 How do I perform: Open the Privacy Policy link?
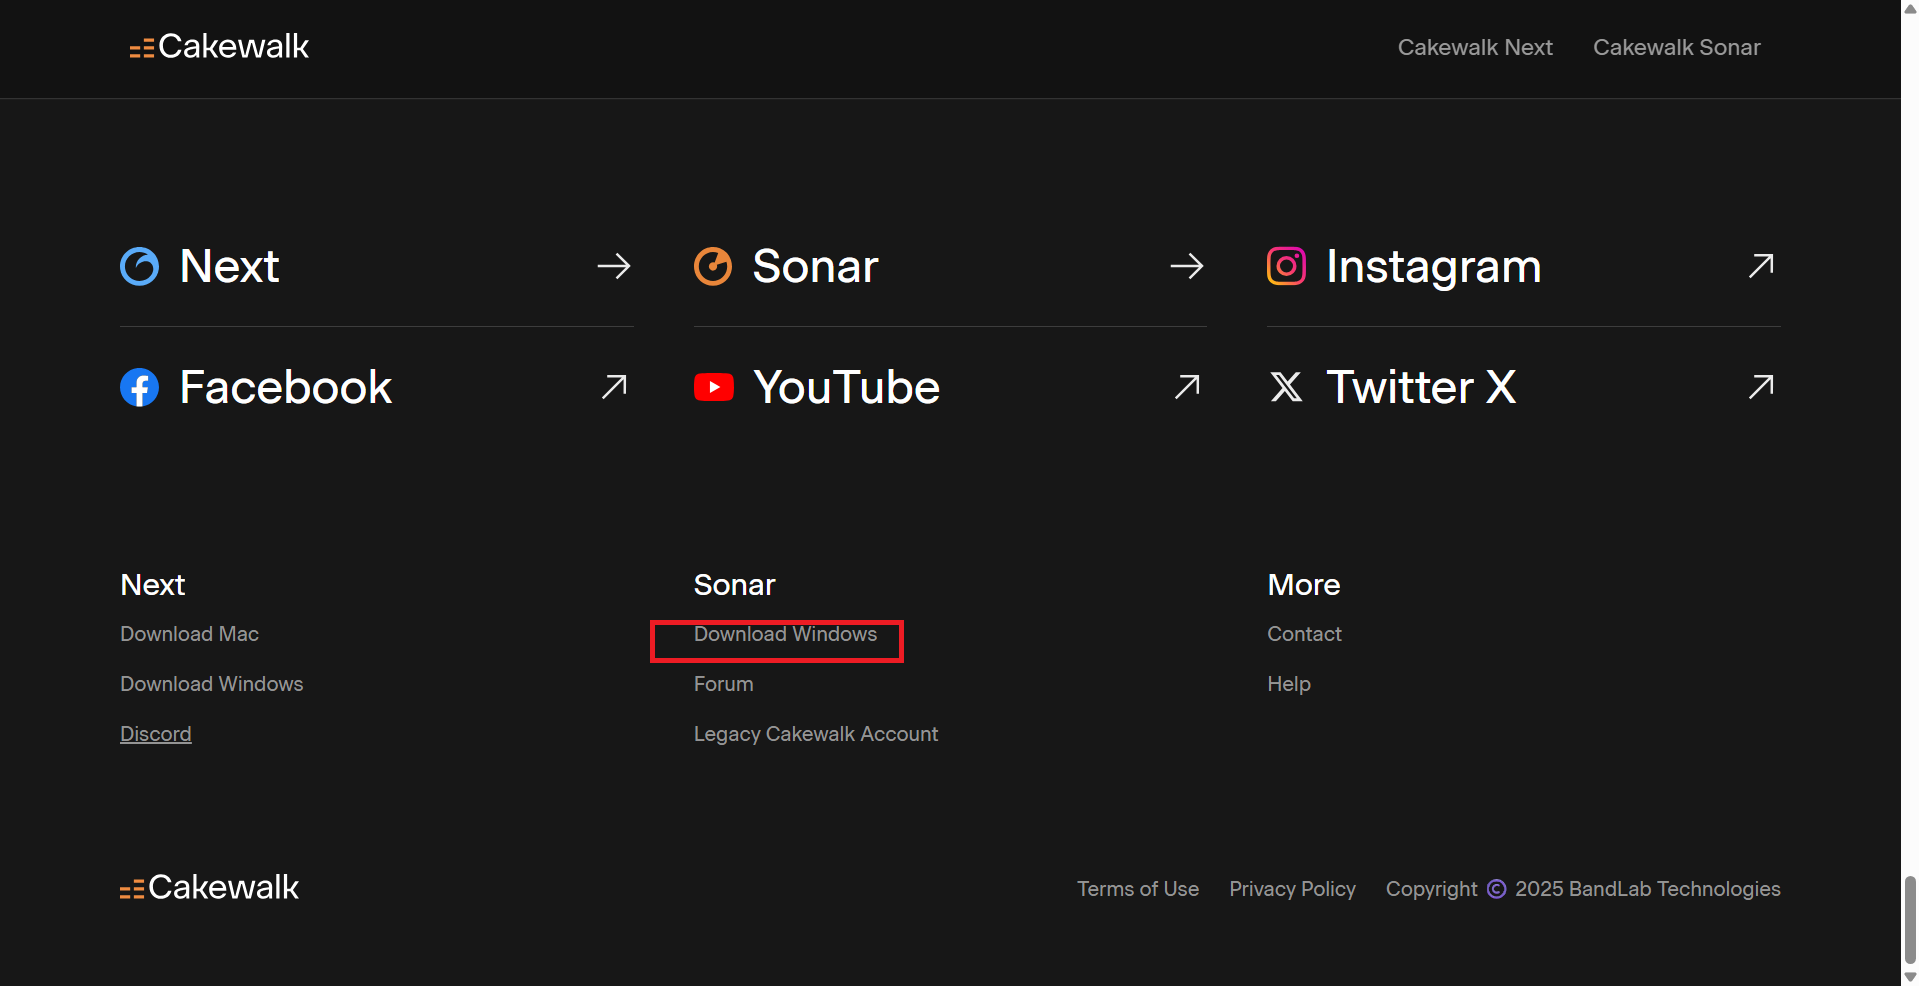tap(1292, 889)
